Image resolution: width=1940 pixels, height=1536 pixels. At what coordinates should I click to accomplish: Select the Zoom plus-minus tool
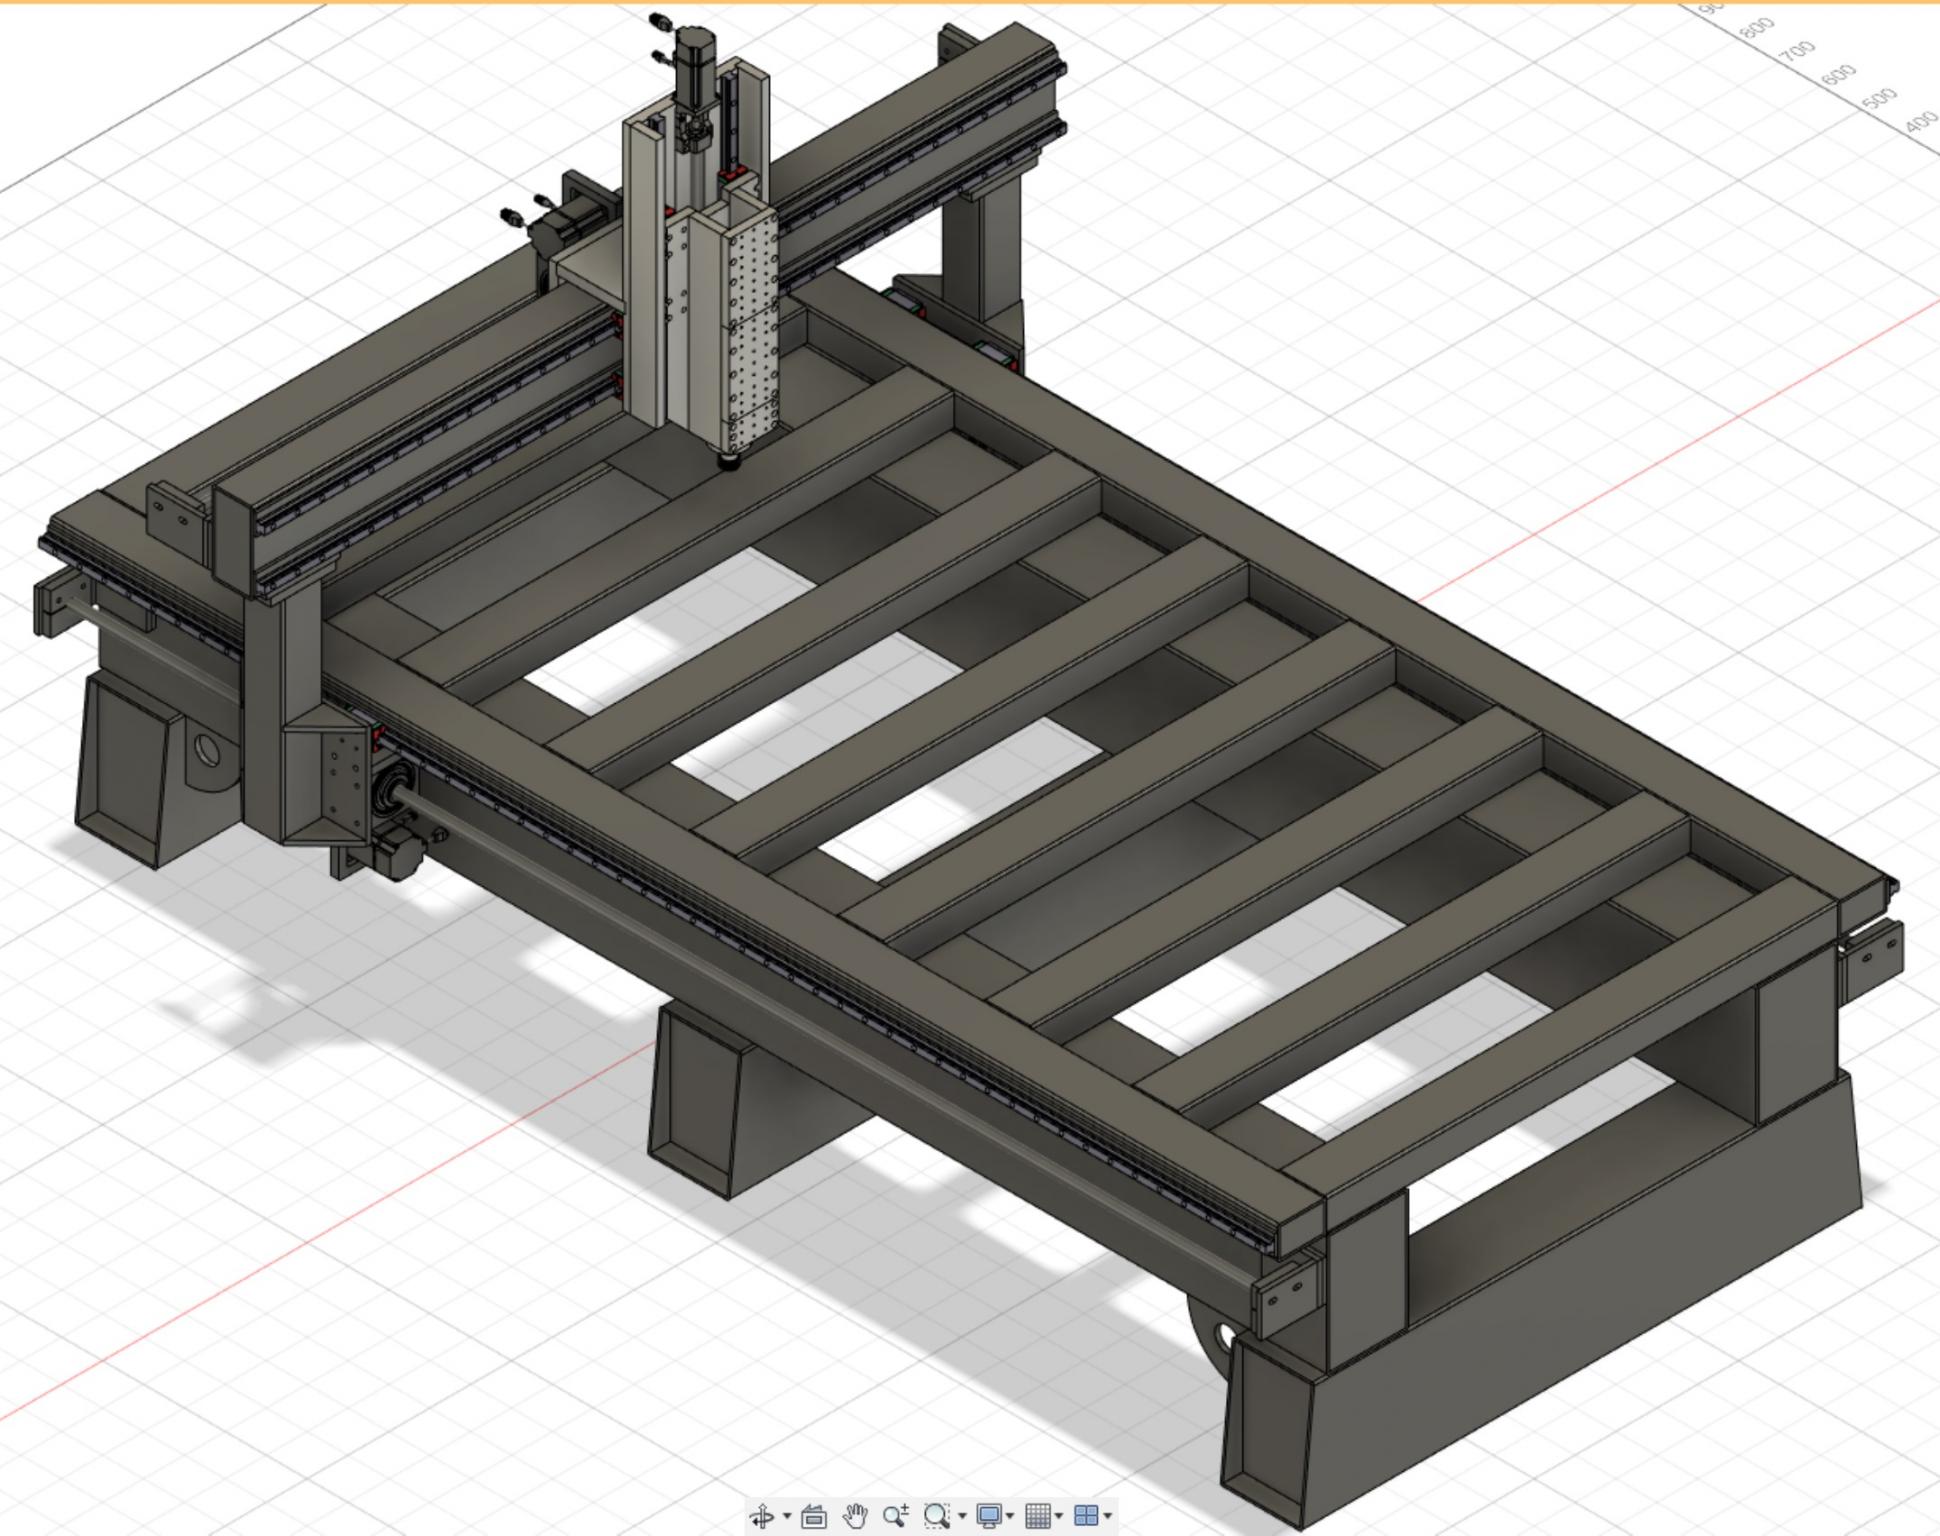coord(896,1516)
